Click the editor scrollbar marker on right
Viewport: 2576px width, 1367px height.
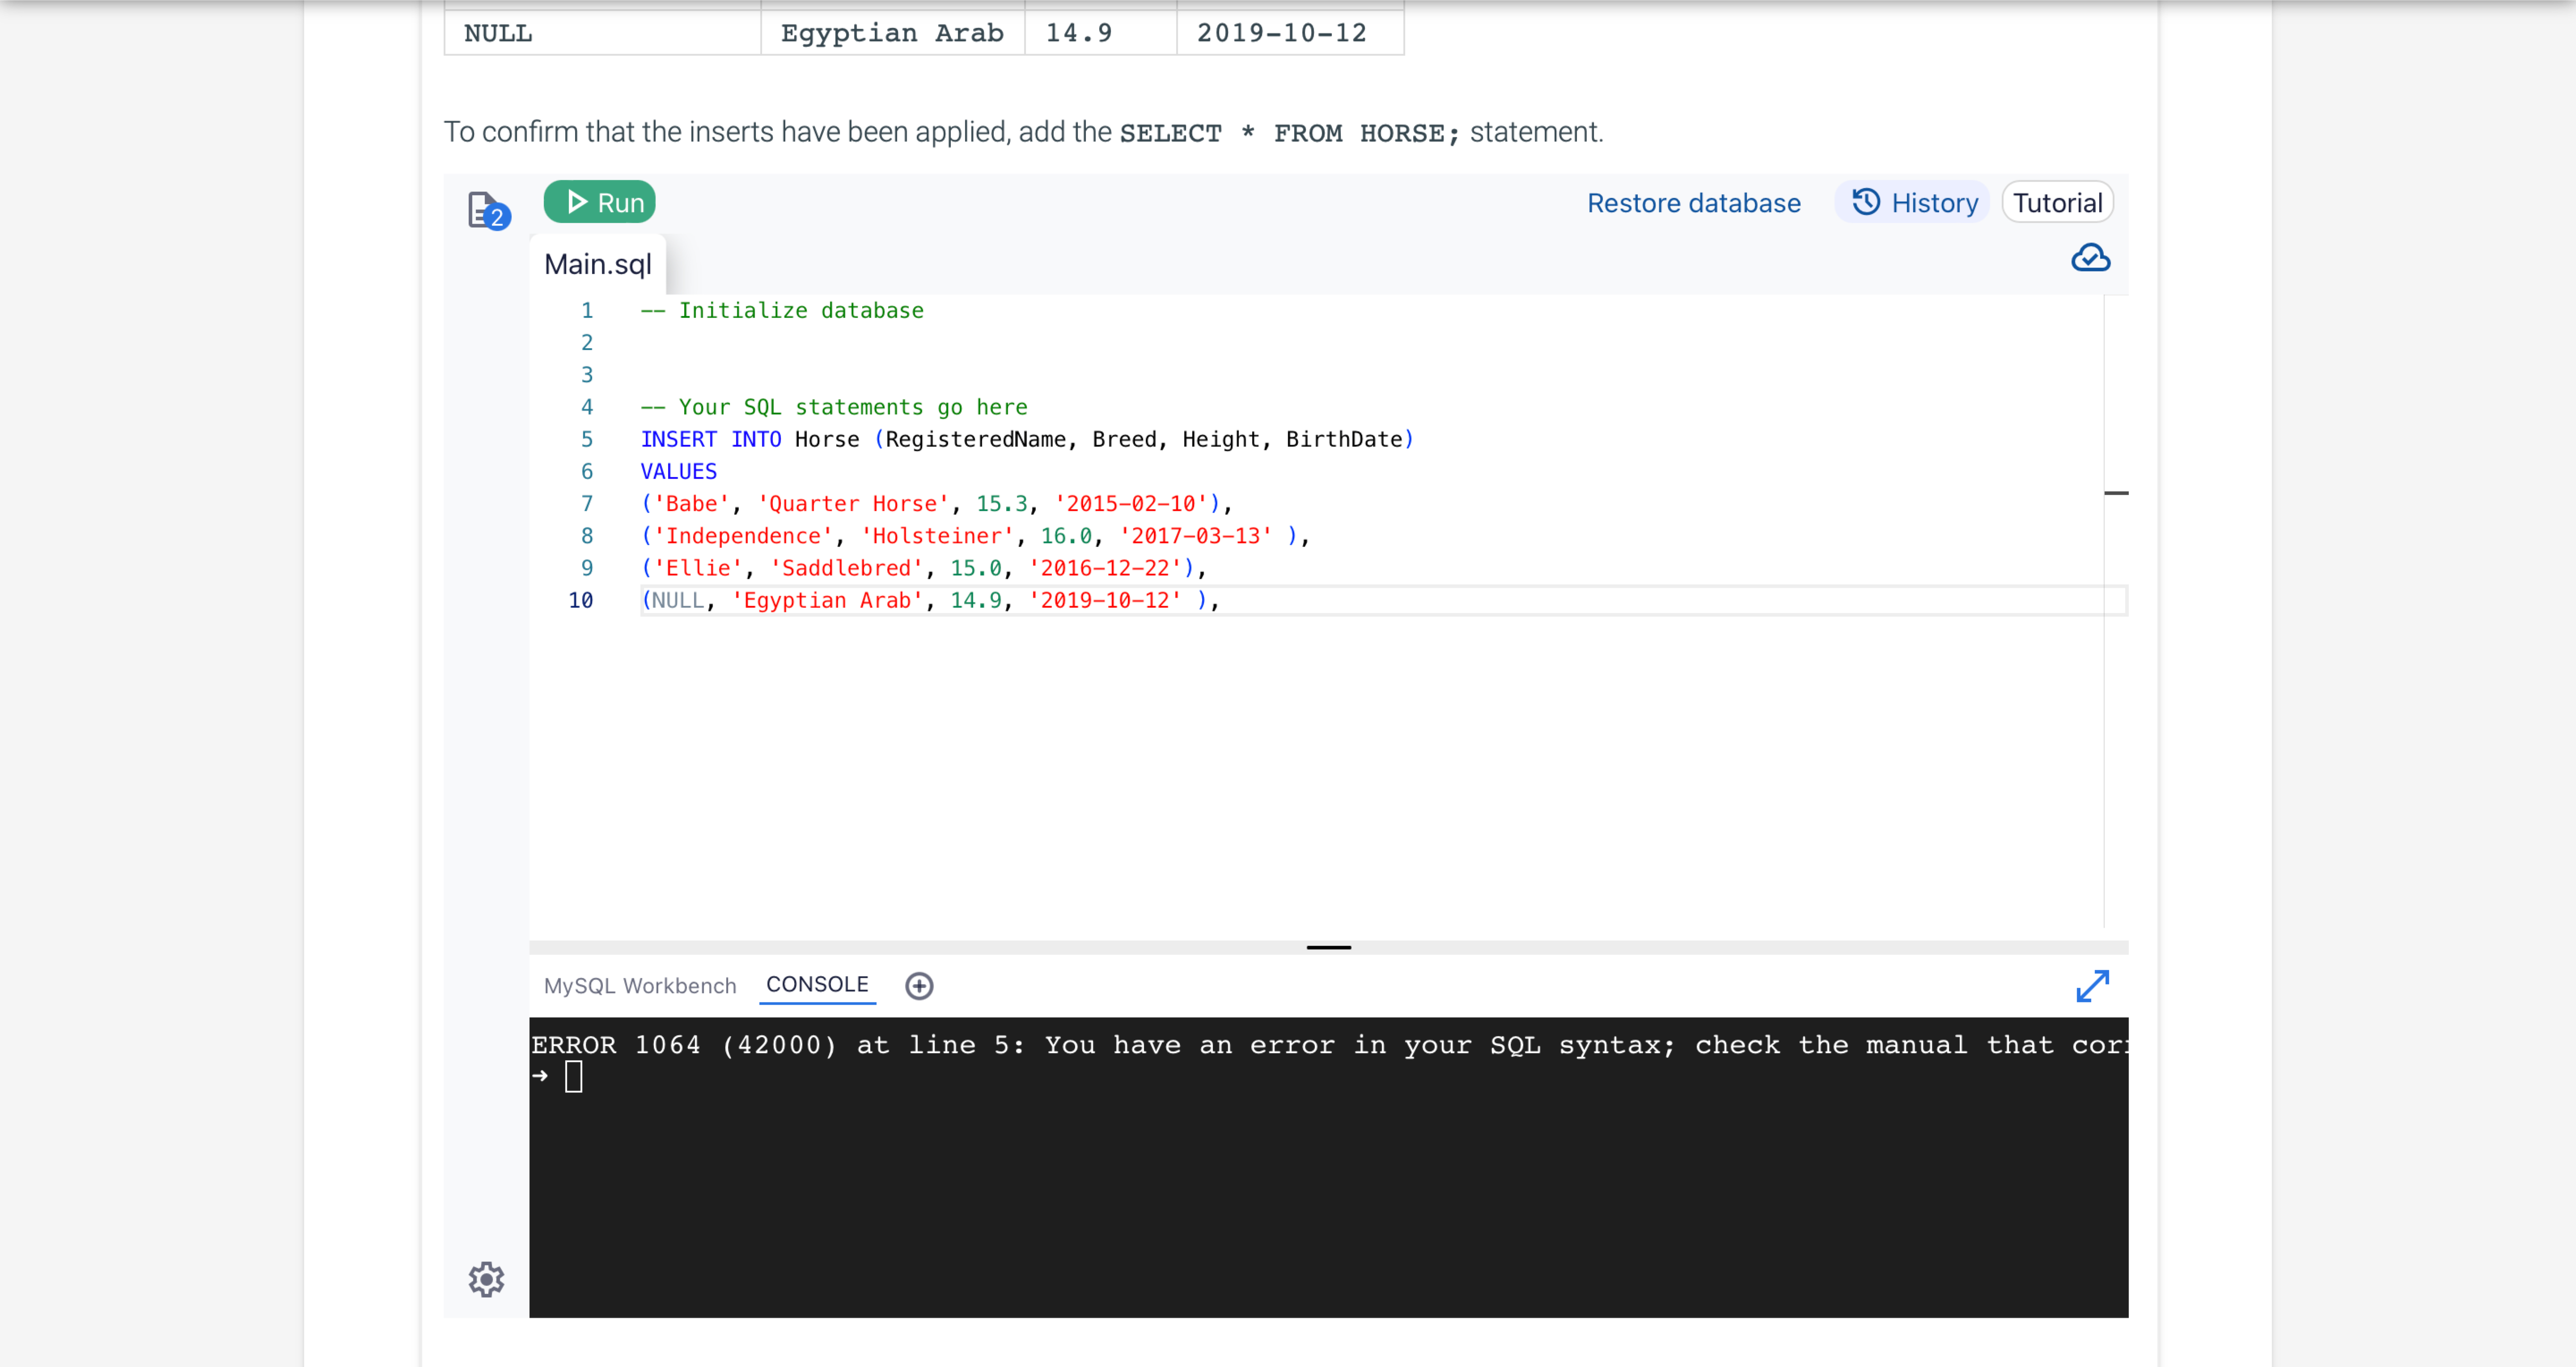[2116, 493]
